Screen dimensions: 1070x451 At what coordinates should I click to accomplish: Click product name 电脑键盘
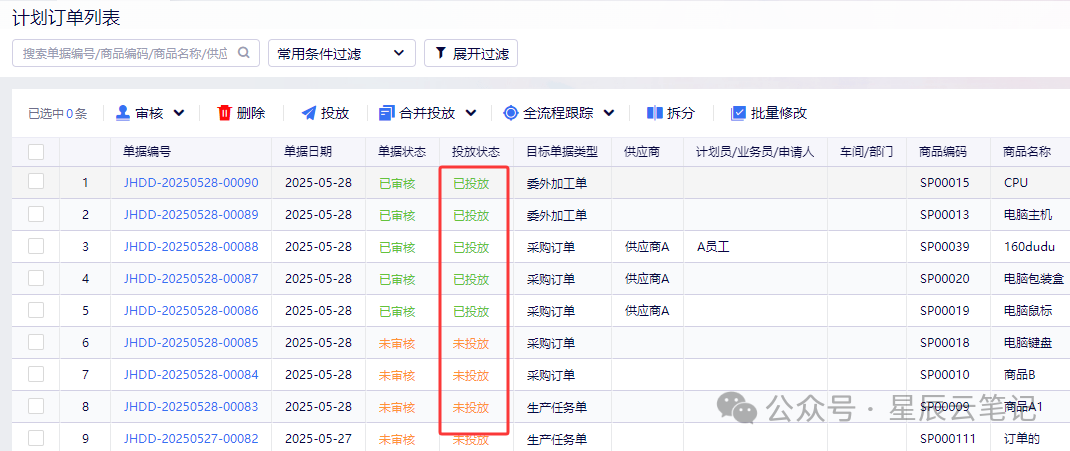[x=1028, y=343]
